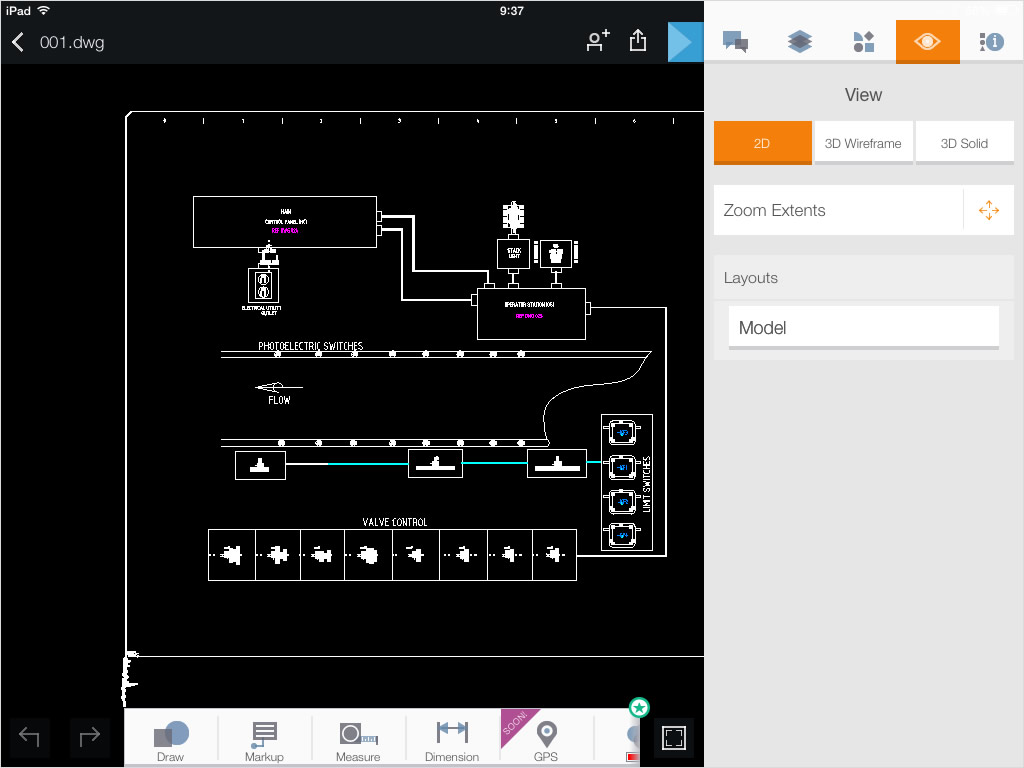This screenshot has height=768, width=1024.
Task: Click the orange zoom extents arrows icon
Action: [988, 210]
